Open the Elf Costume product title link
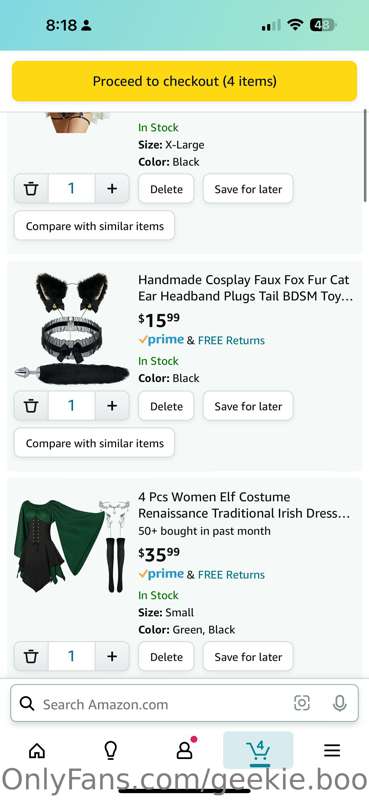Screen dimensions: 369x800 click(x=244, y=505)
